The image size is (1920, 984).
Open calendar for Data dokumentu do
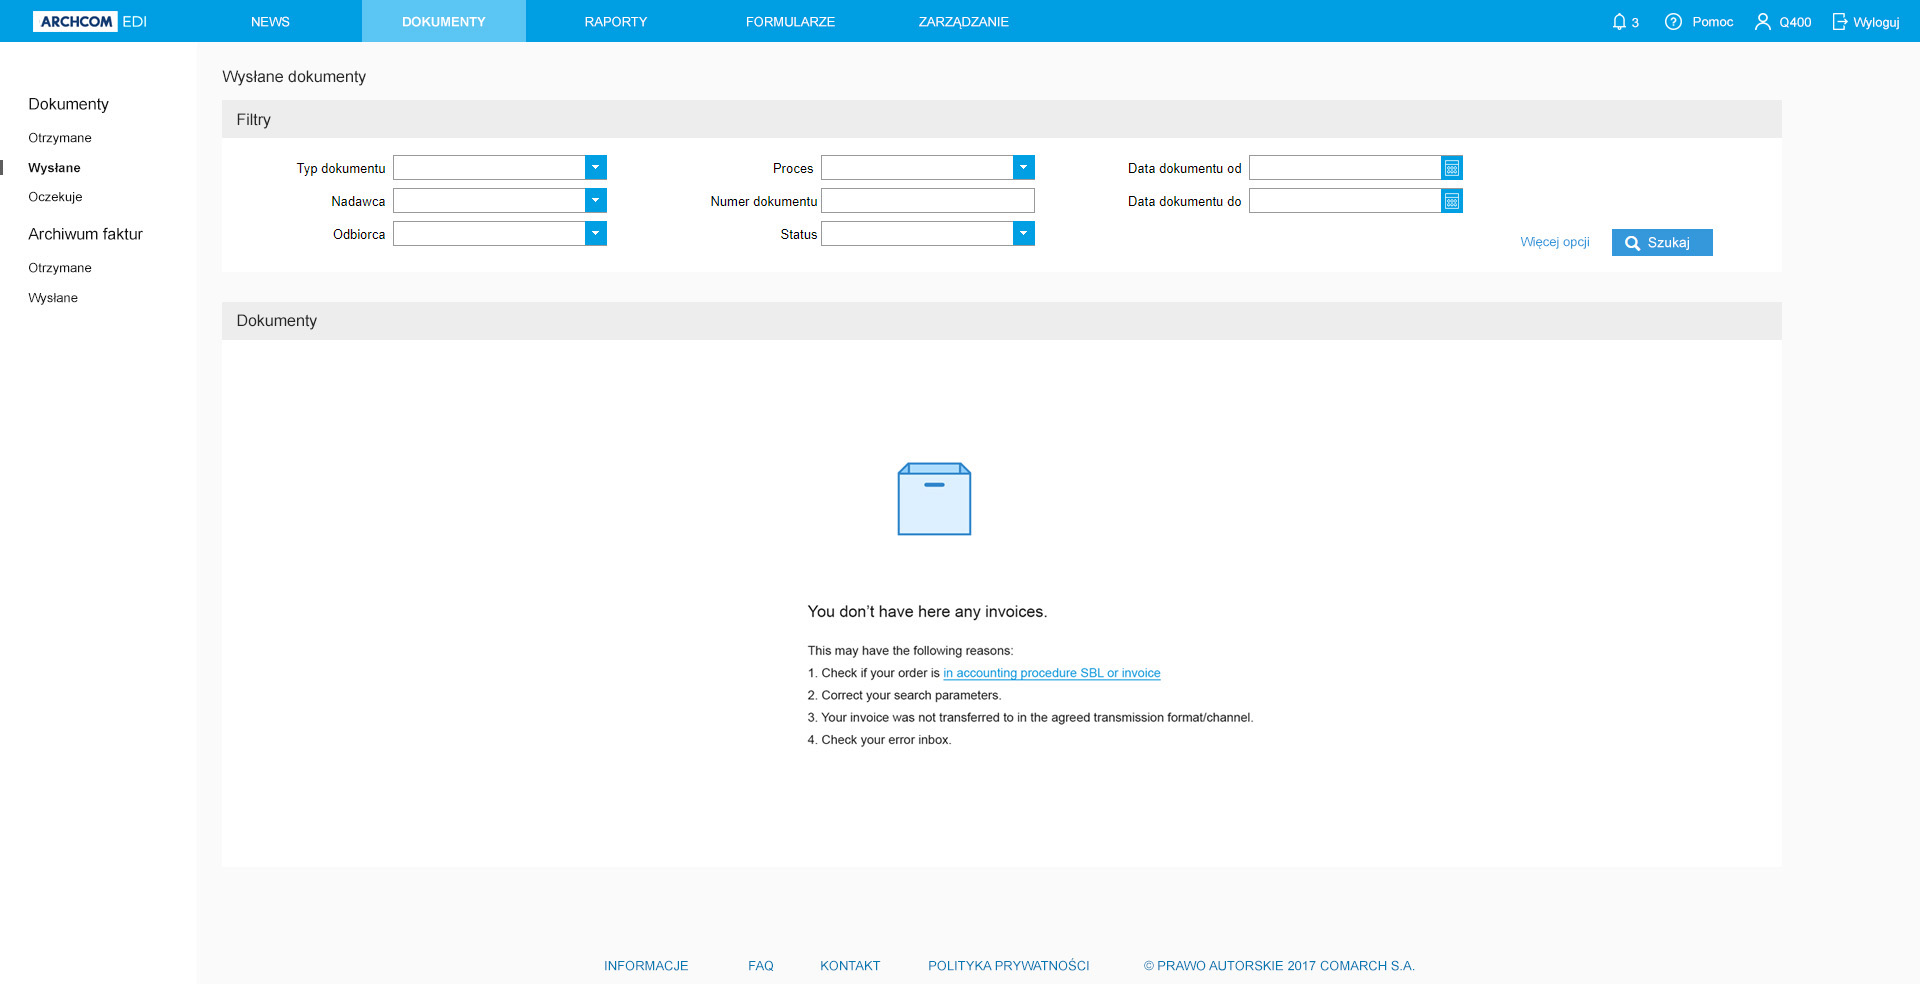pyautogui.click(x=1452, y=201)
